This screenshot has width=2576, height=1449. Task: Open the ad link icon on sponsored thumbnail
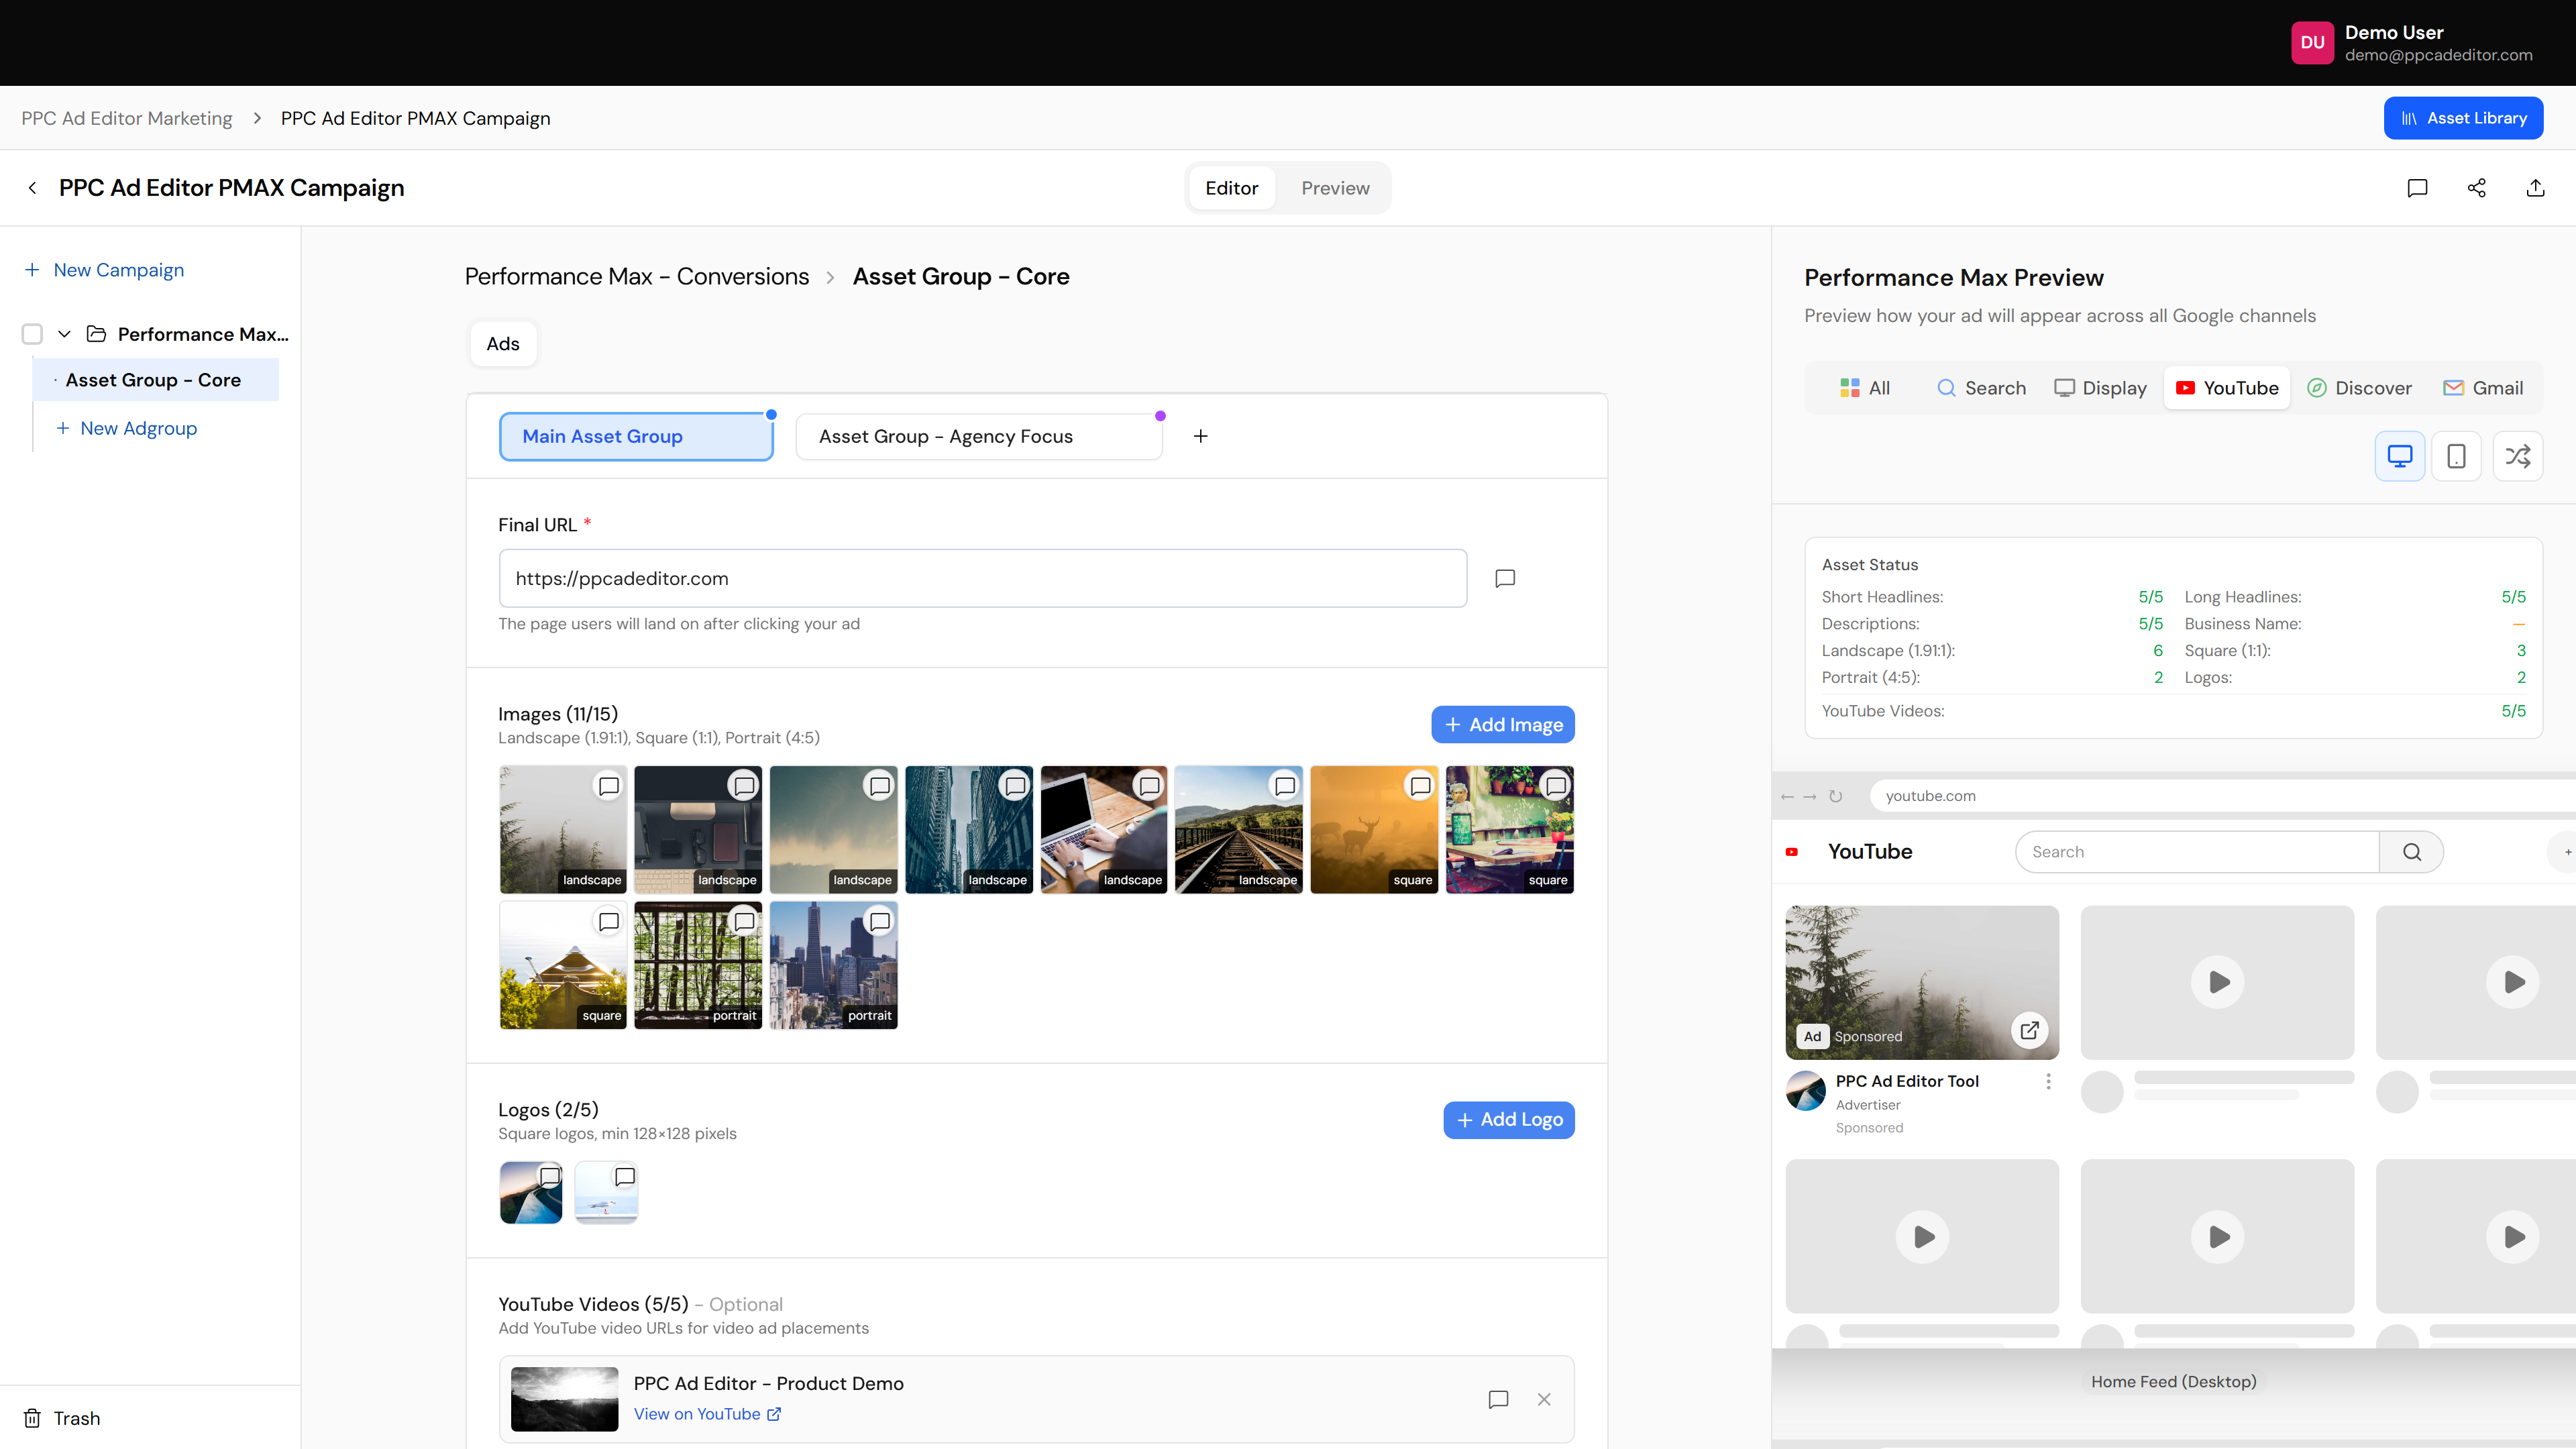(x=2029, y=1030)
